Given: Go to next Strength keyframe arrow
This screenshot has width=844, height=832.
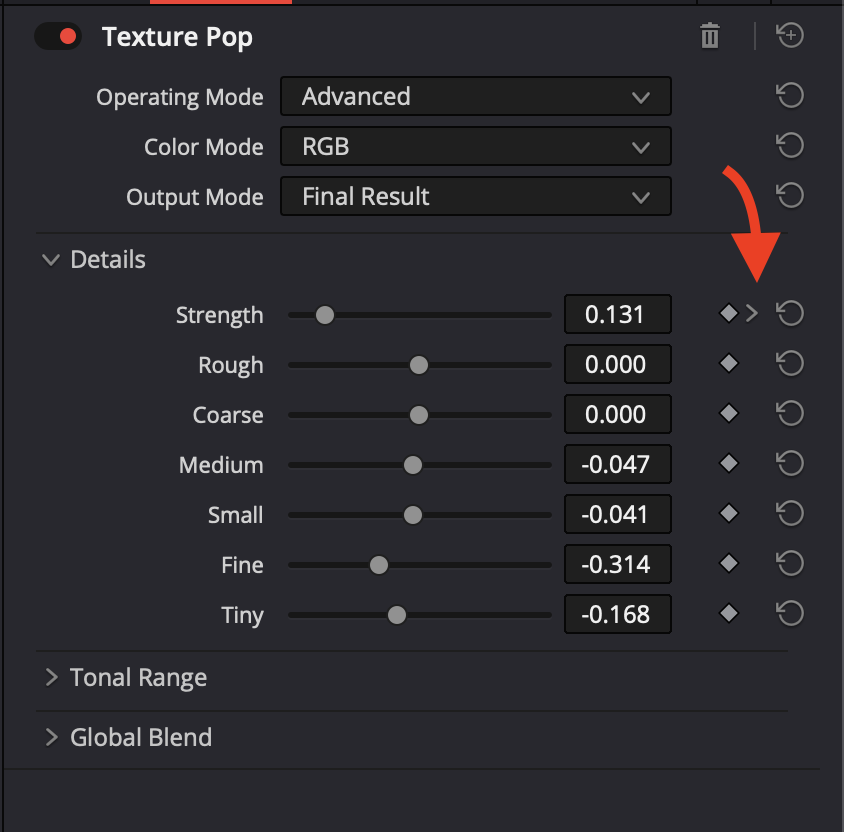Looking at the screenshot, I should point(752,314).
